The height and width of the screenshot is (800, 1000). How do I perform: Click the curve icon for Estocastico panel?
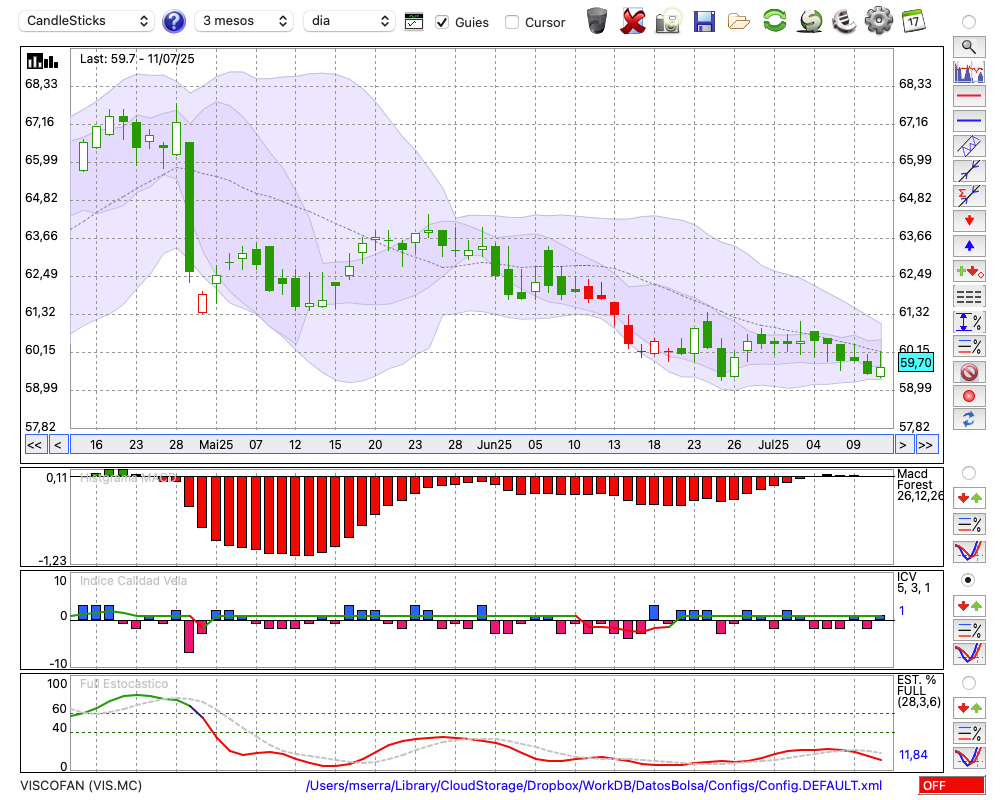coord(969,757)
